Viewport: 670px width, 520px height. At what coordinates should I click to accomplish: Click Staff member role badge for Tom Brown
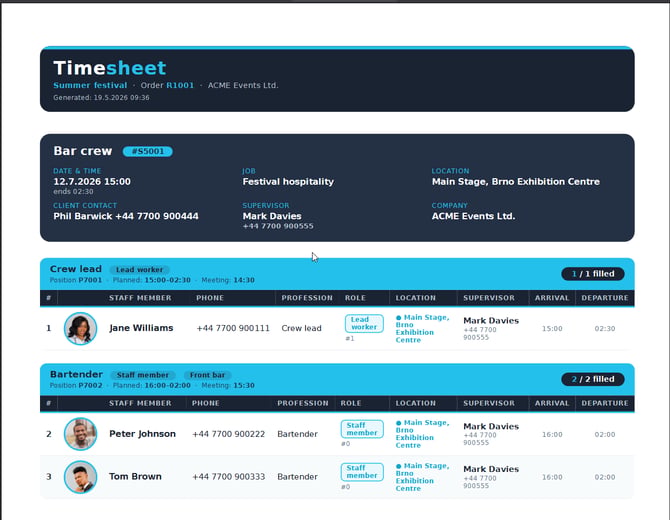click(x=362, y=472)
